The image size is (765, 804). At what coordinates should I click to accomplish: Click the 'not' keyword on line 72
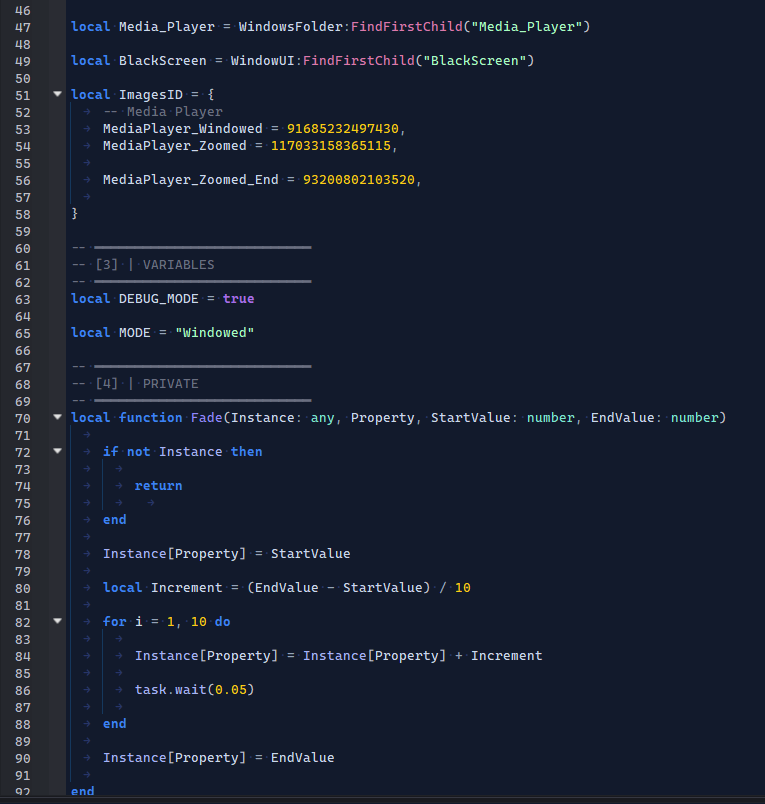[x=138, y=451]
